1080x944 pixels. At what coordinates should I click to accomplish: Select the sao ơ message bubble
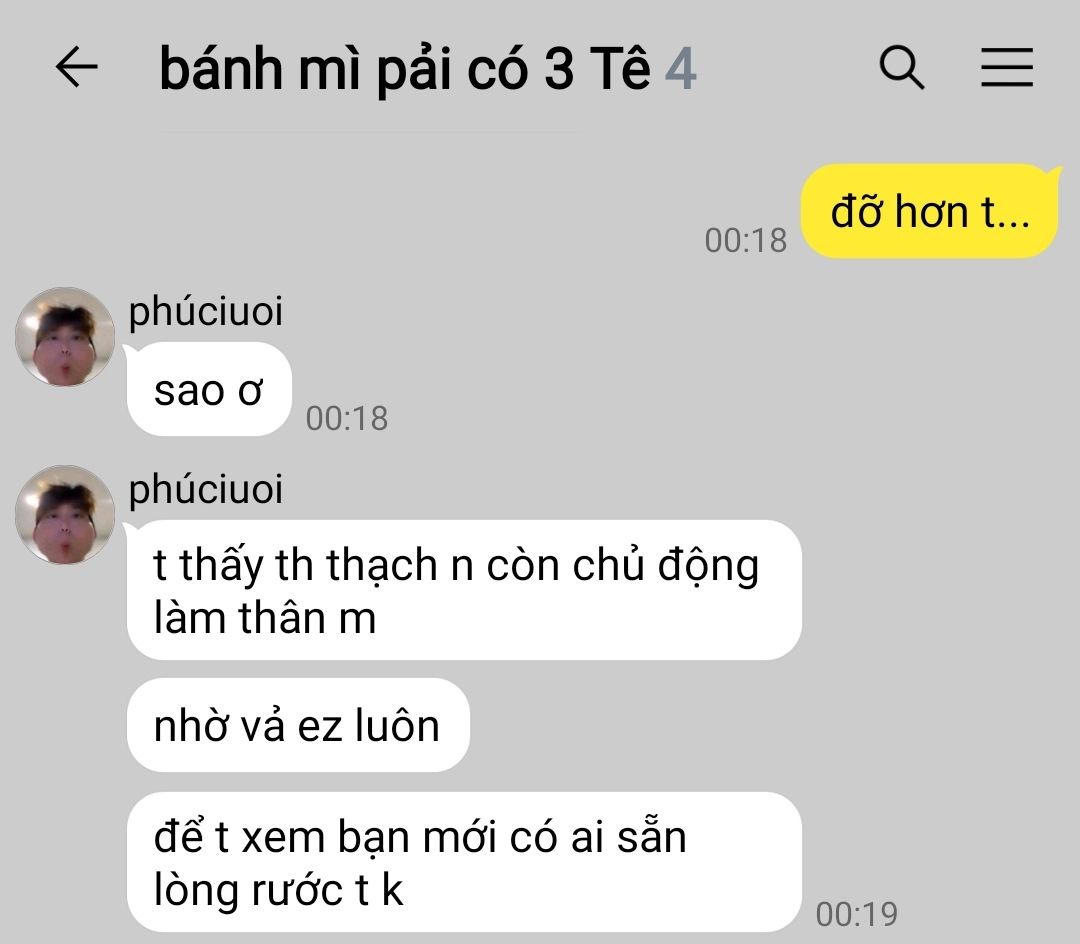click(209, 389)
